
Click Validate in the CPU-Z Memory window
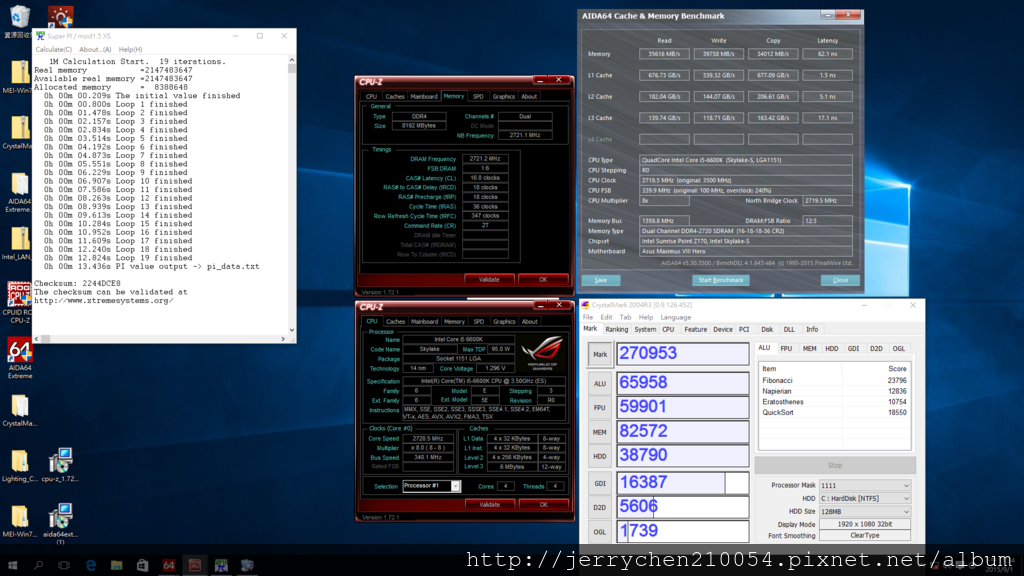pyautogui.click(x=489, y=280)
